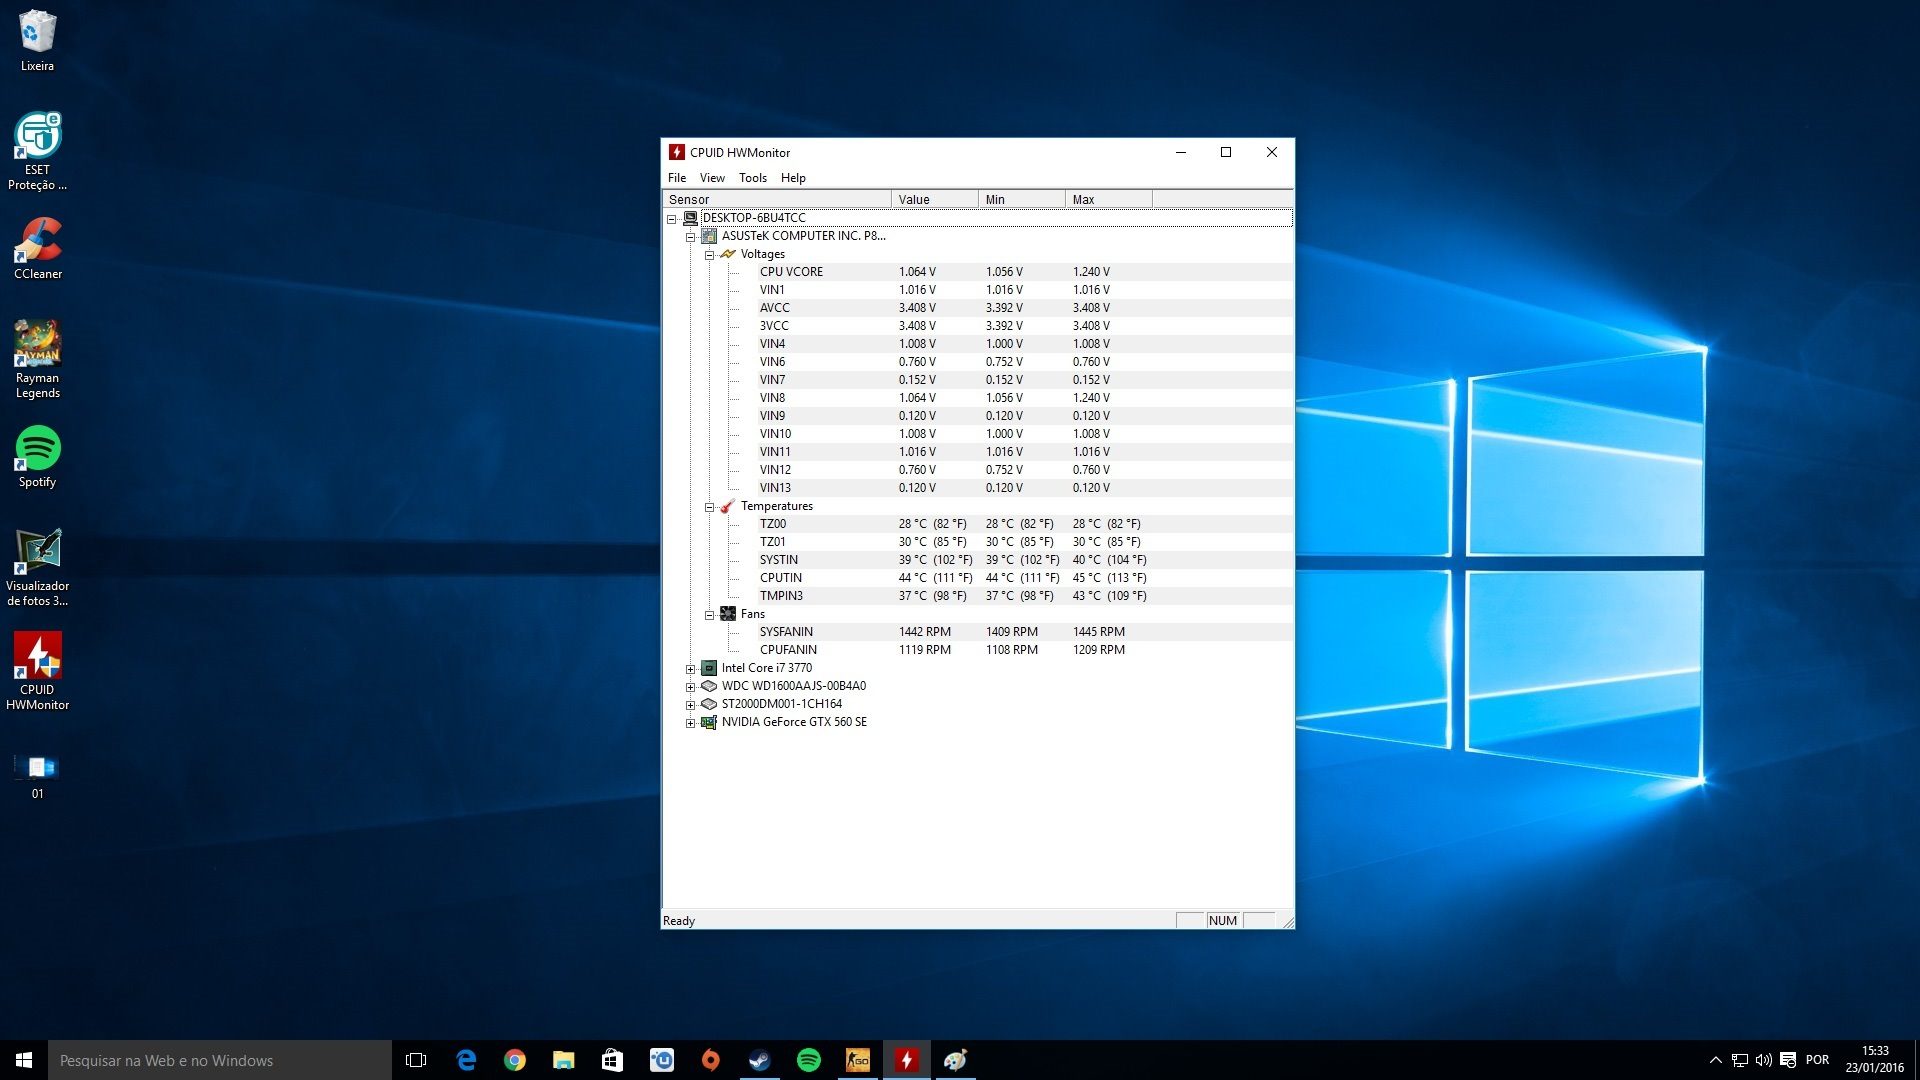Click the Pesquisar na Web search box

tap(220, 1060)
